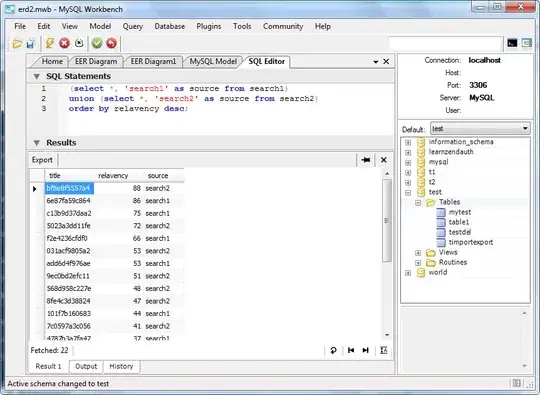This screenshot has height=395, width=540.
Task: Switch to the EER Diagram1 tab
Action: pos(153,61)
